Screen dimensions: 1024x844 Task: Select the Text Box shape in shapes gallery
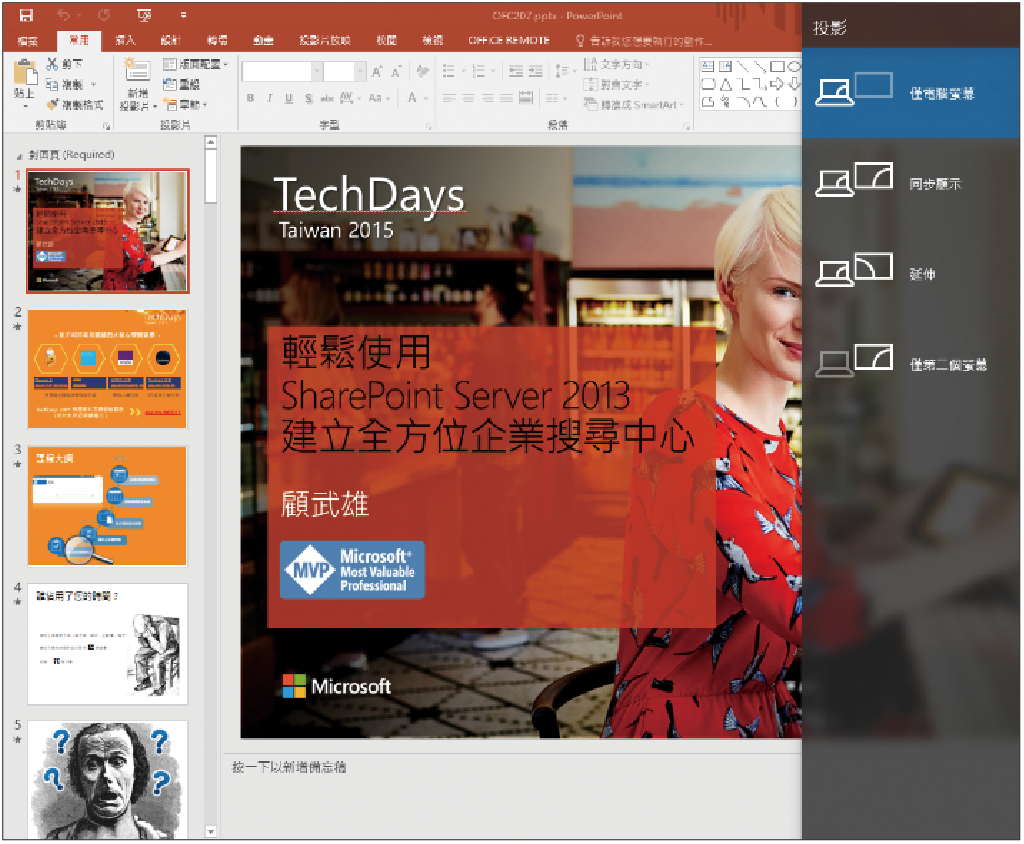(707, 66)
